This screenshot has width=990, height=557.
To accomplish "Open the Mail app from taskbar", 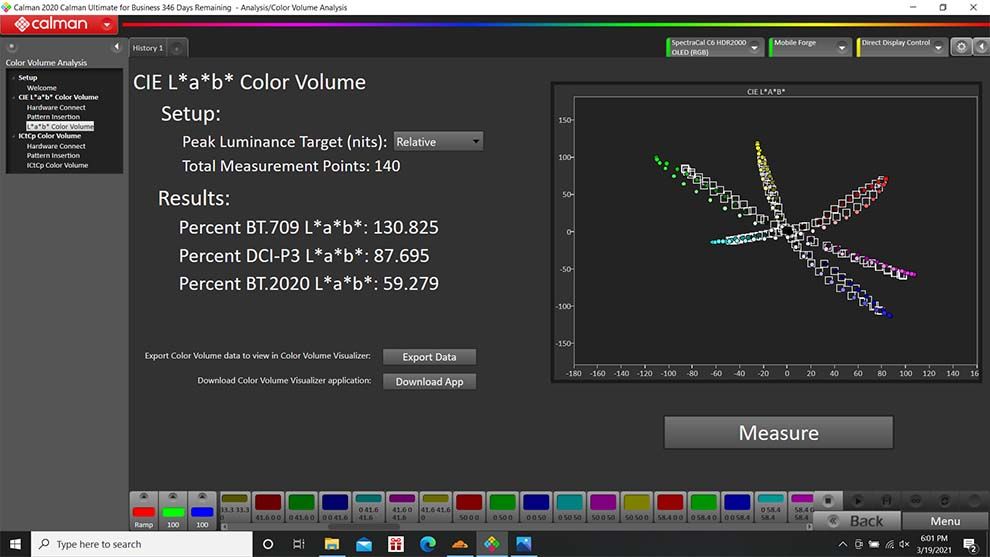I will coord(364,544).
